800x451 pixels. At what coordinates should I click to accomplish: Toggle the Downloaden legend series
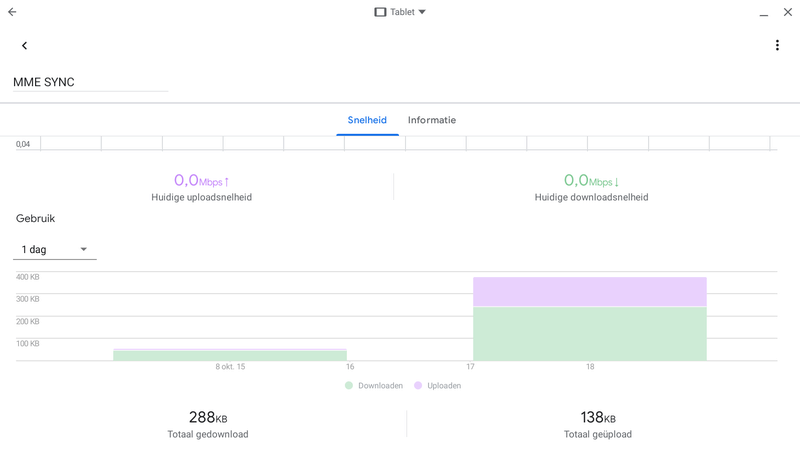[375, 385]
